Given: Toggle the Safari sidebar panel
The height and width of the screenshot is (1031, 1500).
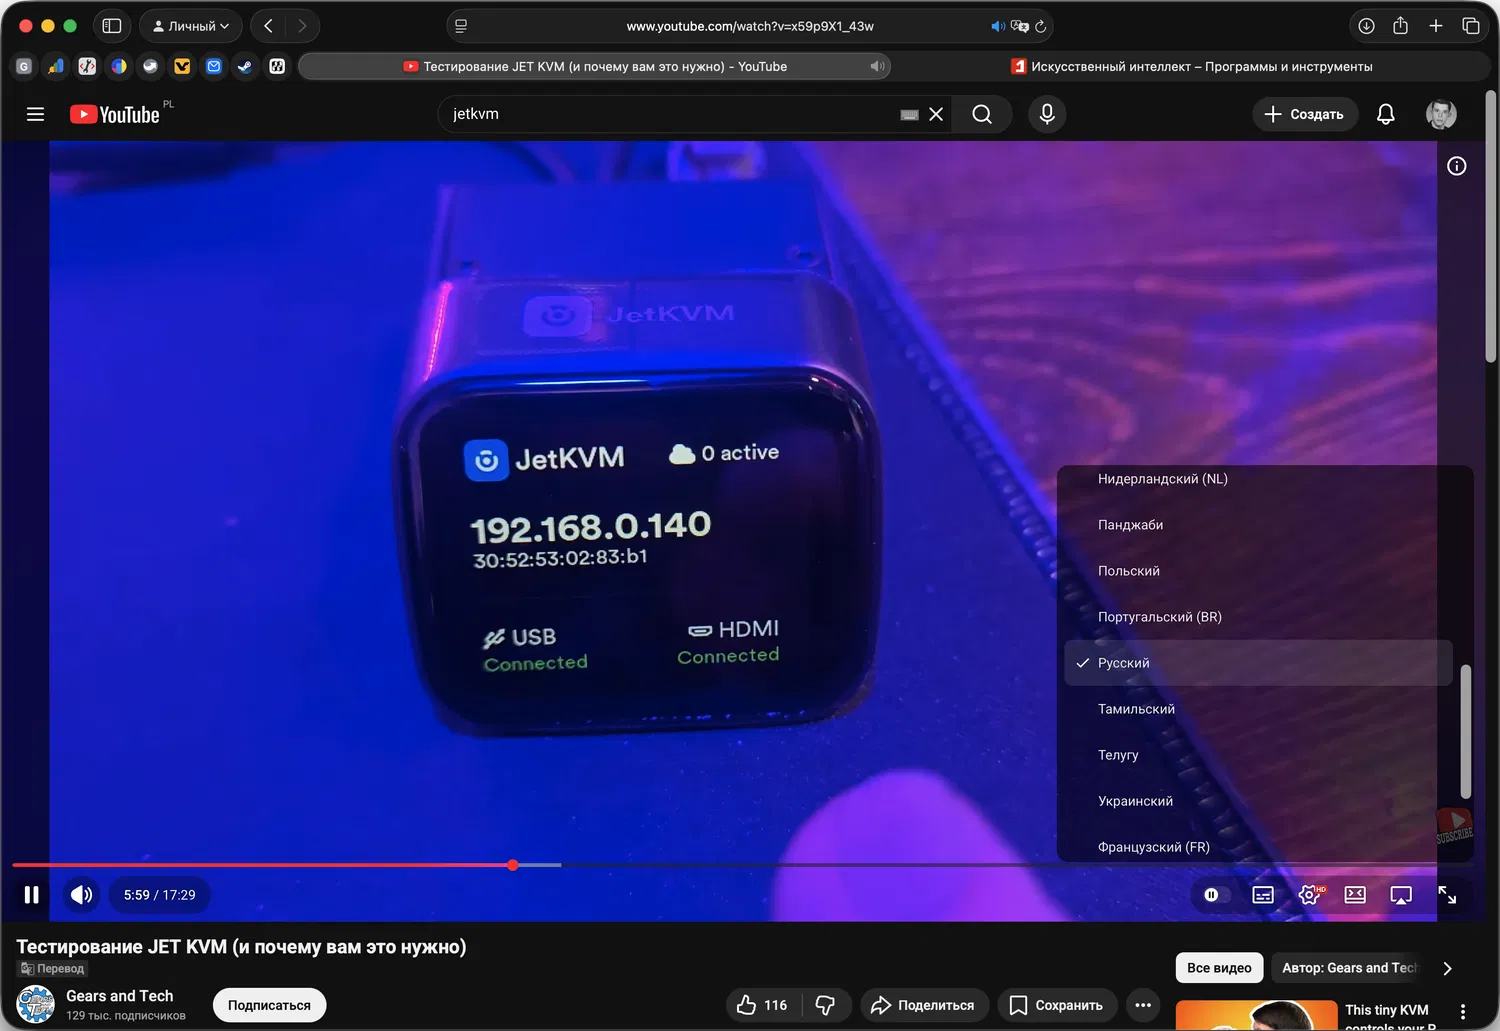Looking at the screenshot, I should [x=112, y=26].
